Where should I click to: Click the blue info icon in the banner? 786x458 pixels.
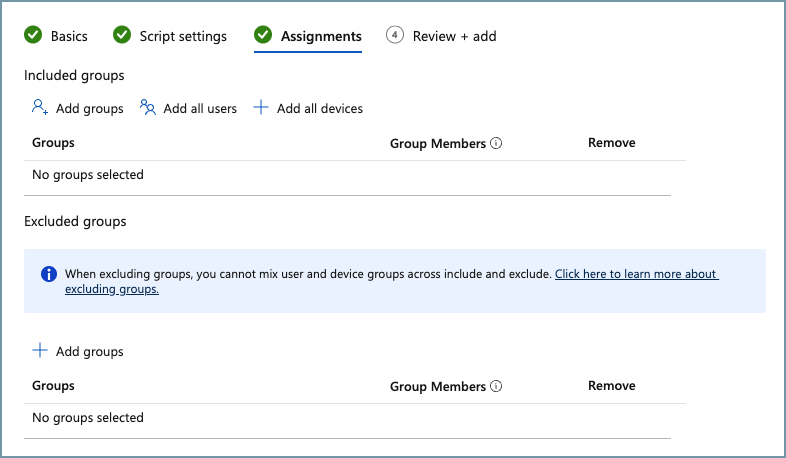click(48, 274)
